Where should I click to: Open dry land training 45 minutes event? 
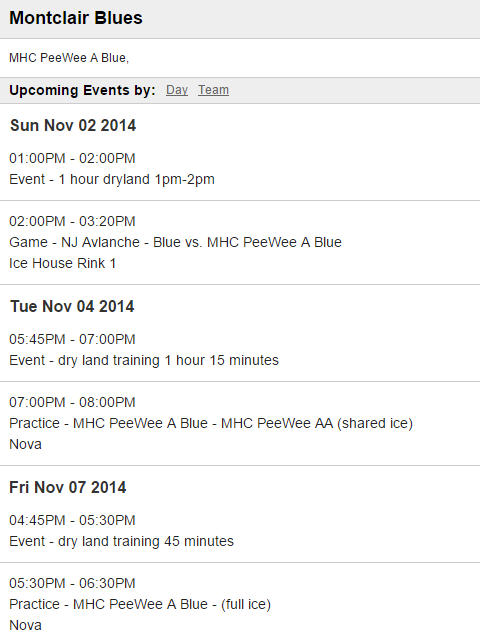(x=121, y=541)
